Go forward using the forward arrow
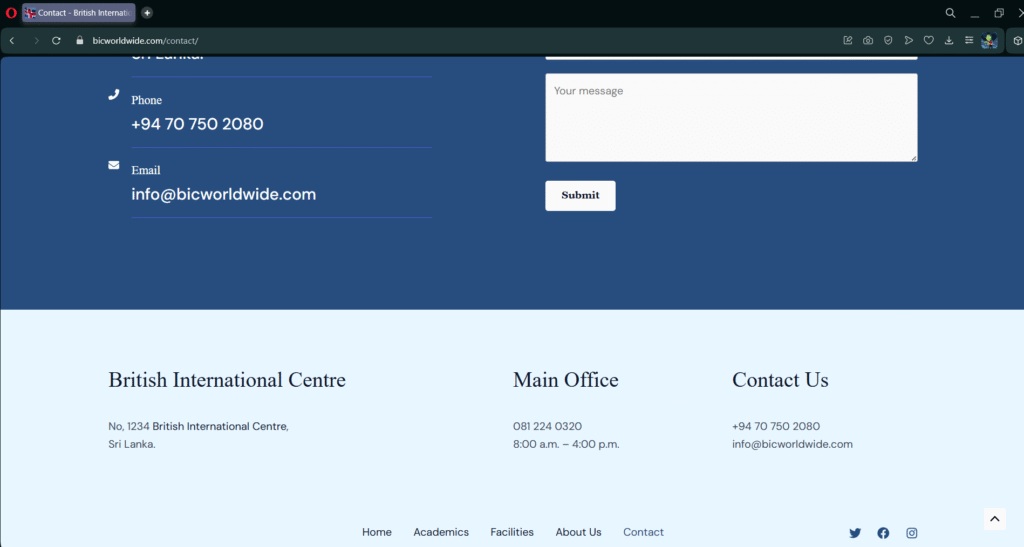This screenshot has width=1024, height=547. pos(36,40)
